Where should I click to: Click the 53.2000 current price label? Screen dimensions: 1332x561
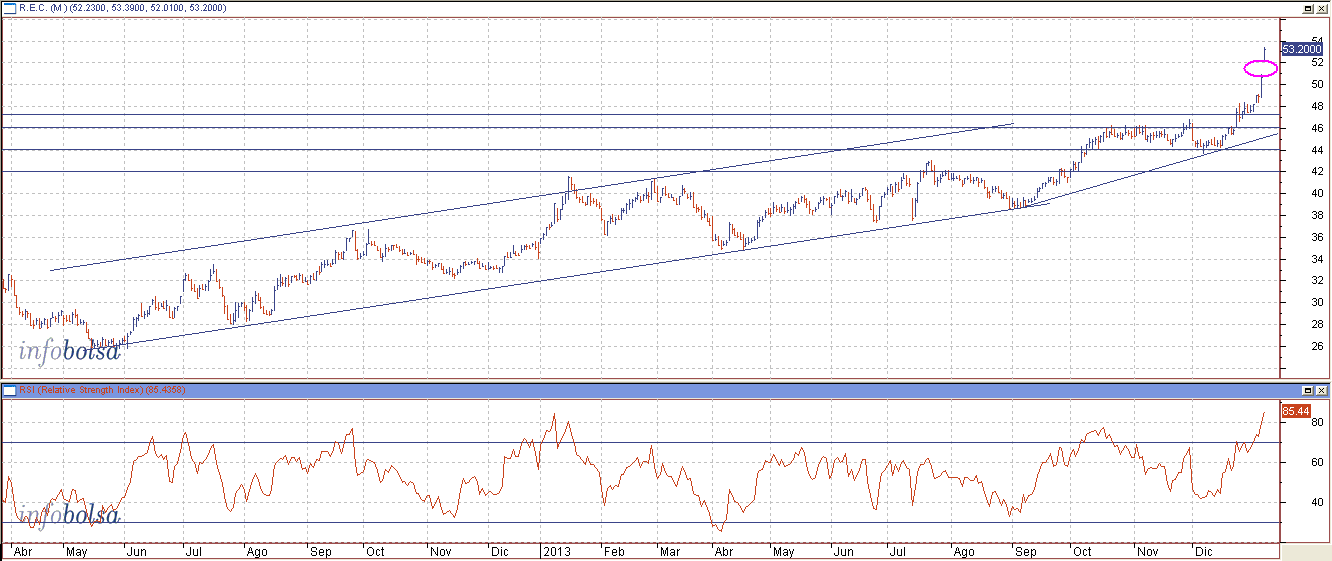point(1301,48)
